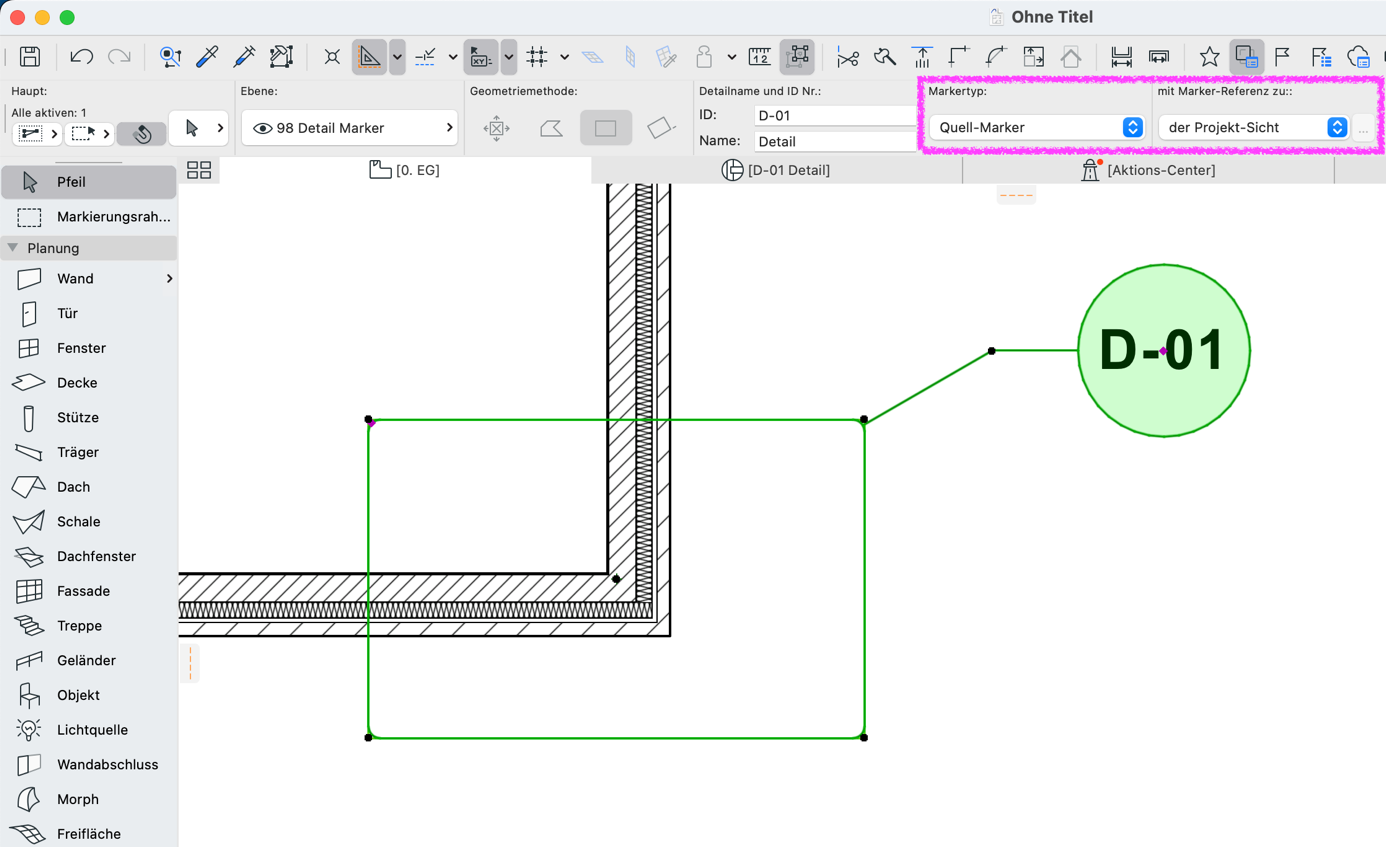Toggle the point snap X icon

pos(332,57)
